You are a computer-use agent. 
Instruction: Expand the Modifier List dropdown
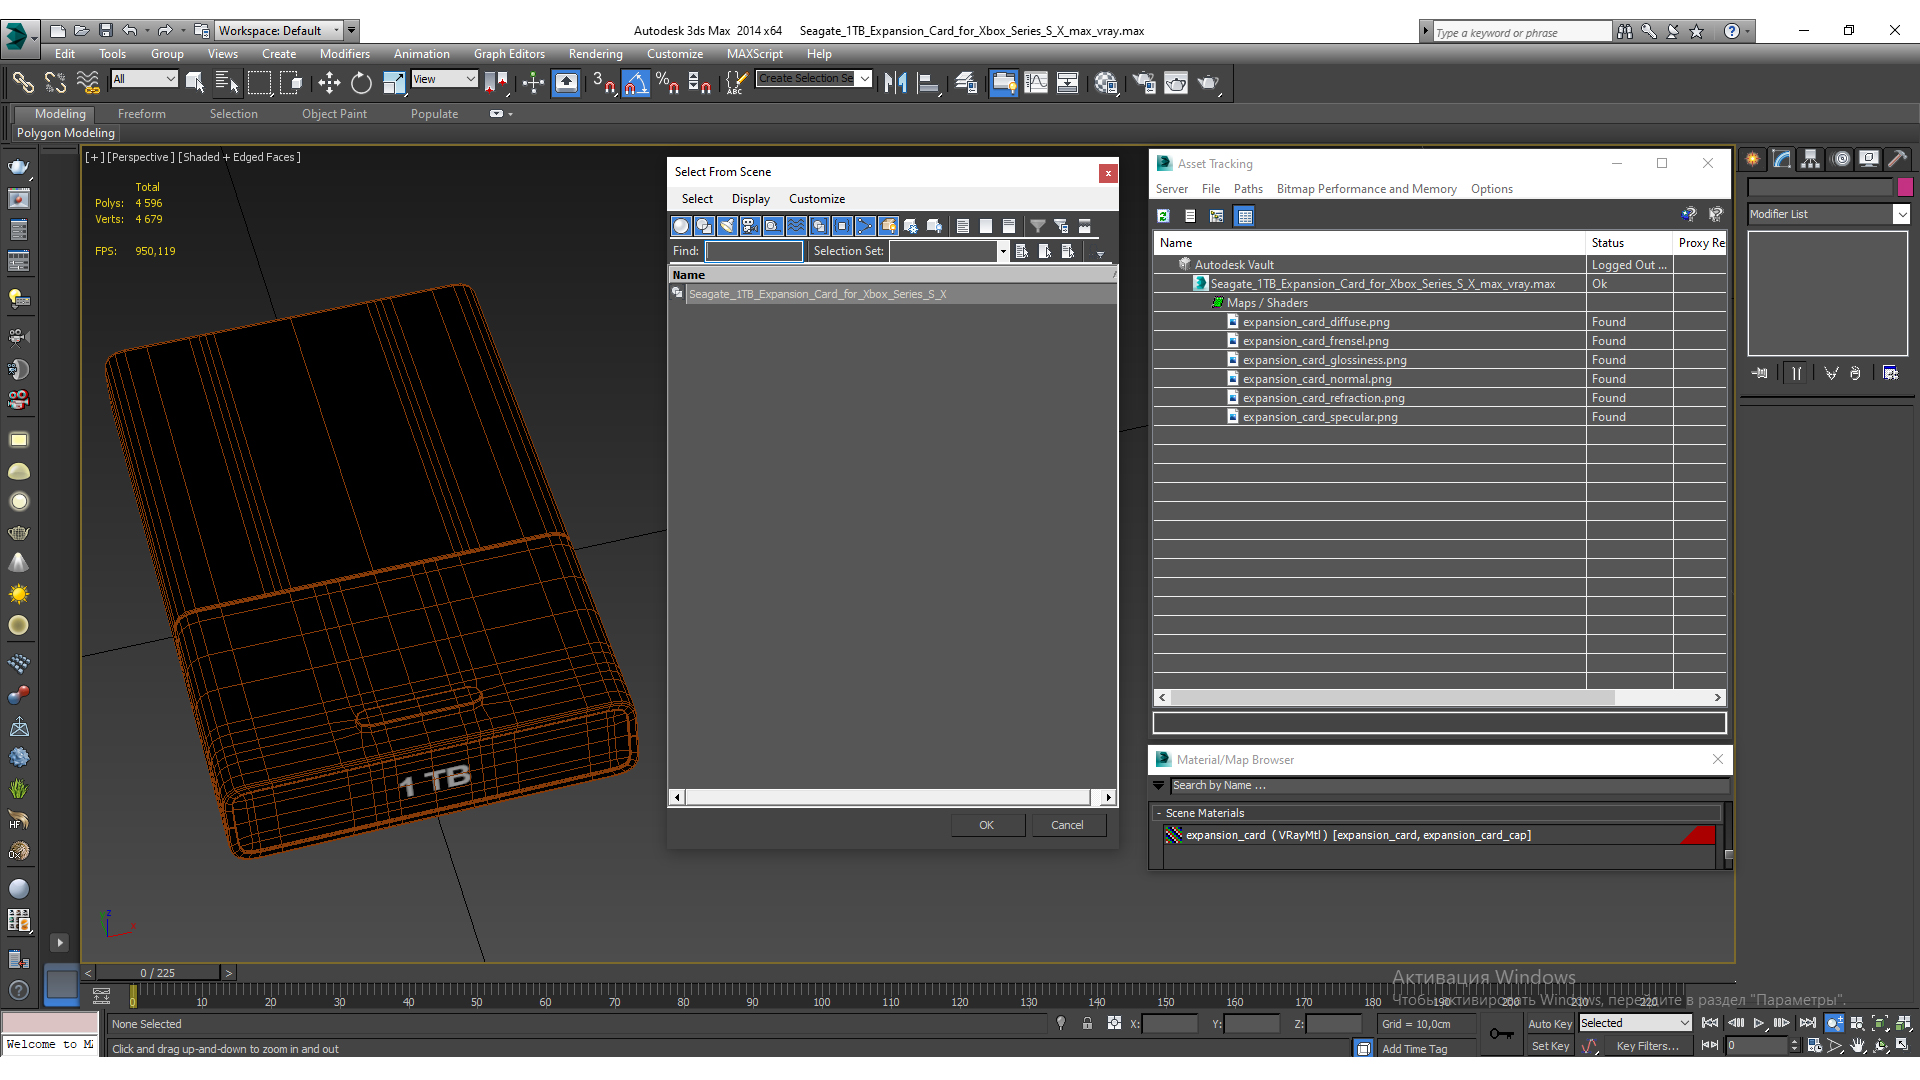(x=1901, y=214)
